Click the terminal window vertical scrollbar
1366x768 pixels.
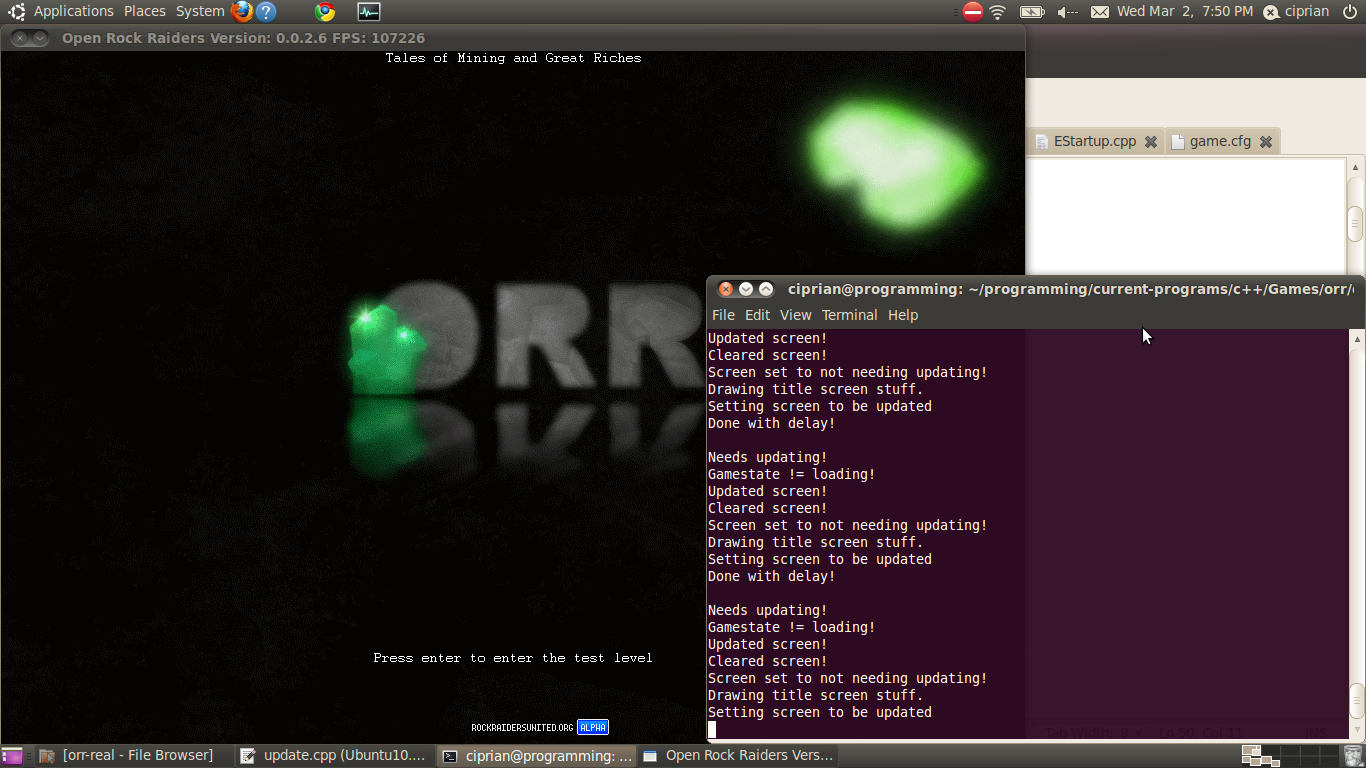(1357, 534)
